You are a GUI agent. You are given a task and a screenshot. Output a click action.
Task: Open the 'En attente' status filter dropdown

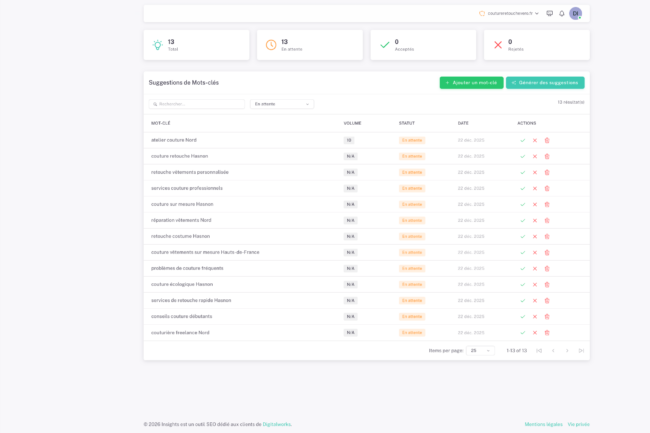pyautogui.click(x=281, y=104)
